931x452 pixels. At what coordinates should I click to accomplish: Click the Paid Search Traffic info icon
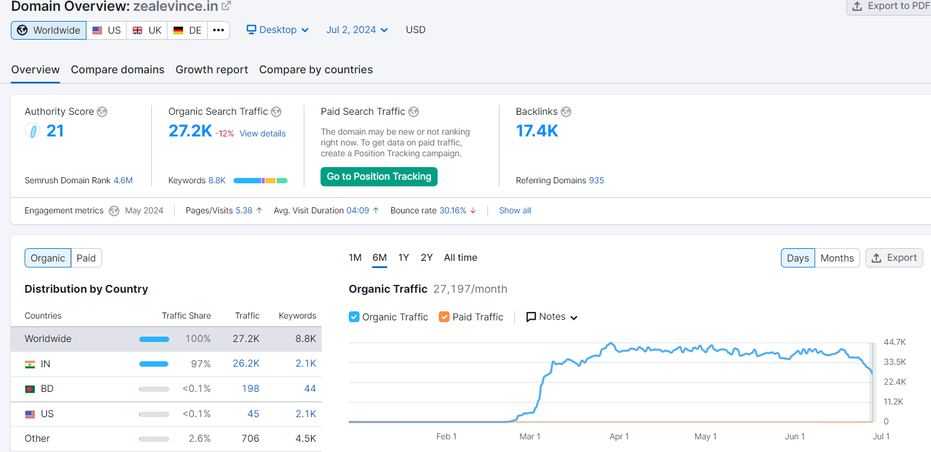pyautogui.click(x=414, y=112)
